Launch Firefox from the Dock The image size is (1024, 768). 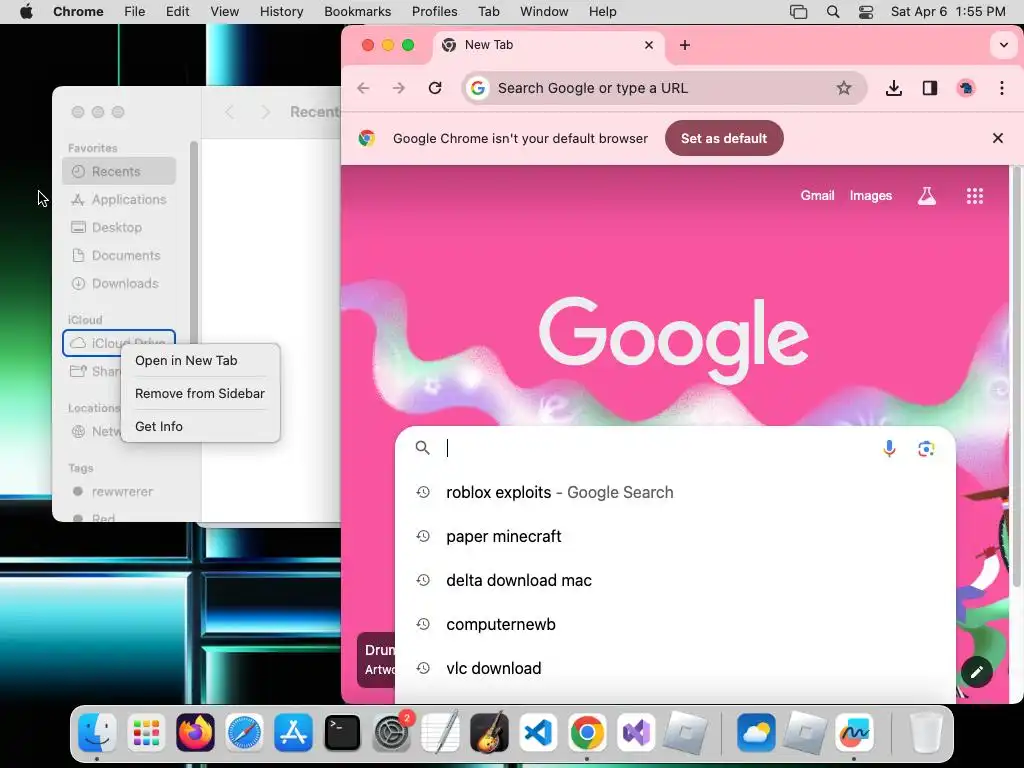pyautogui.click(x=195, y=732)
